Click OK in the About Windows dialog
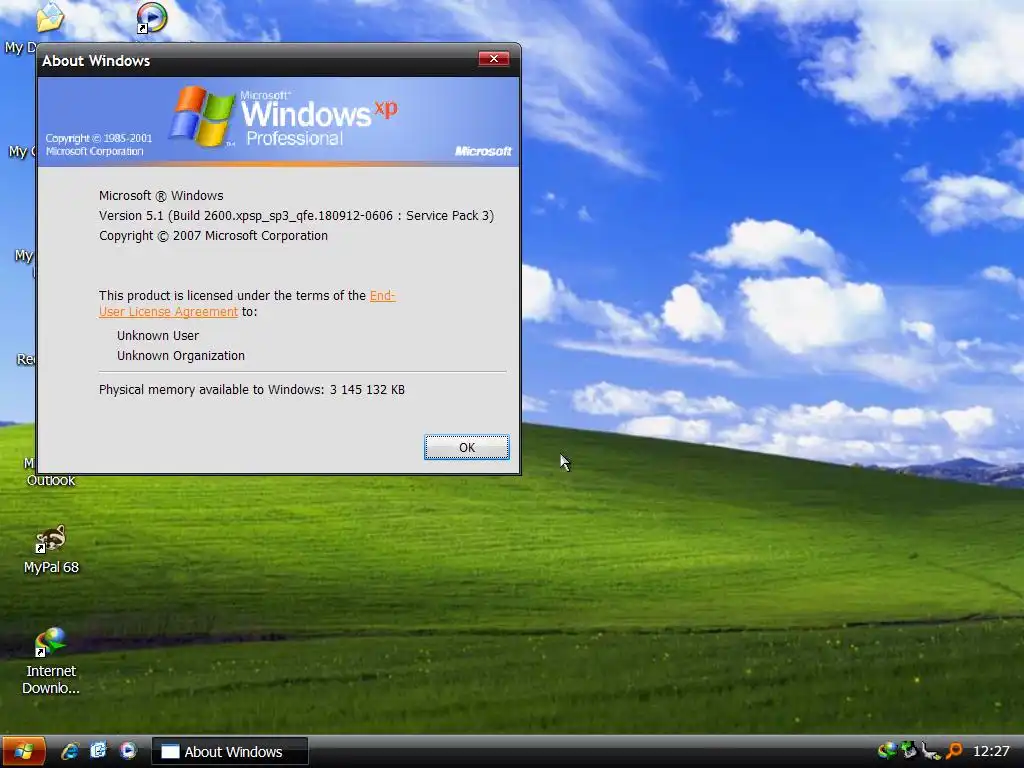1024x768 pixels. click(x=466, y=447)
